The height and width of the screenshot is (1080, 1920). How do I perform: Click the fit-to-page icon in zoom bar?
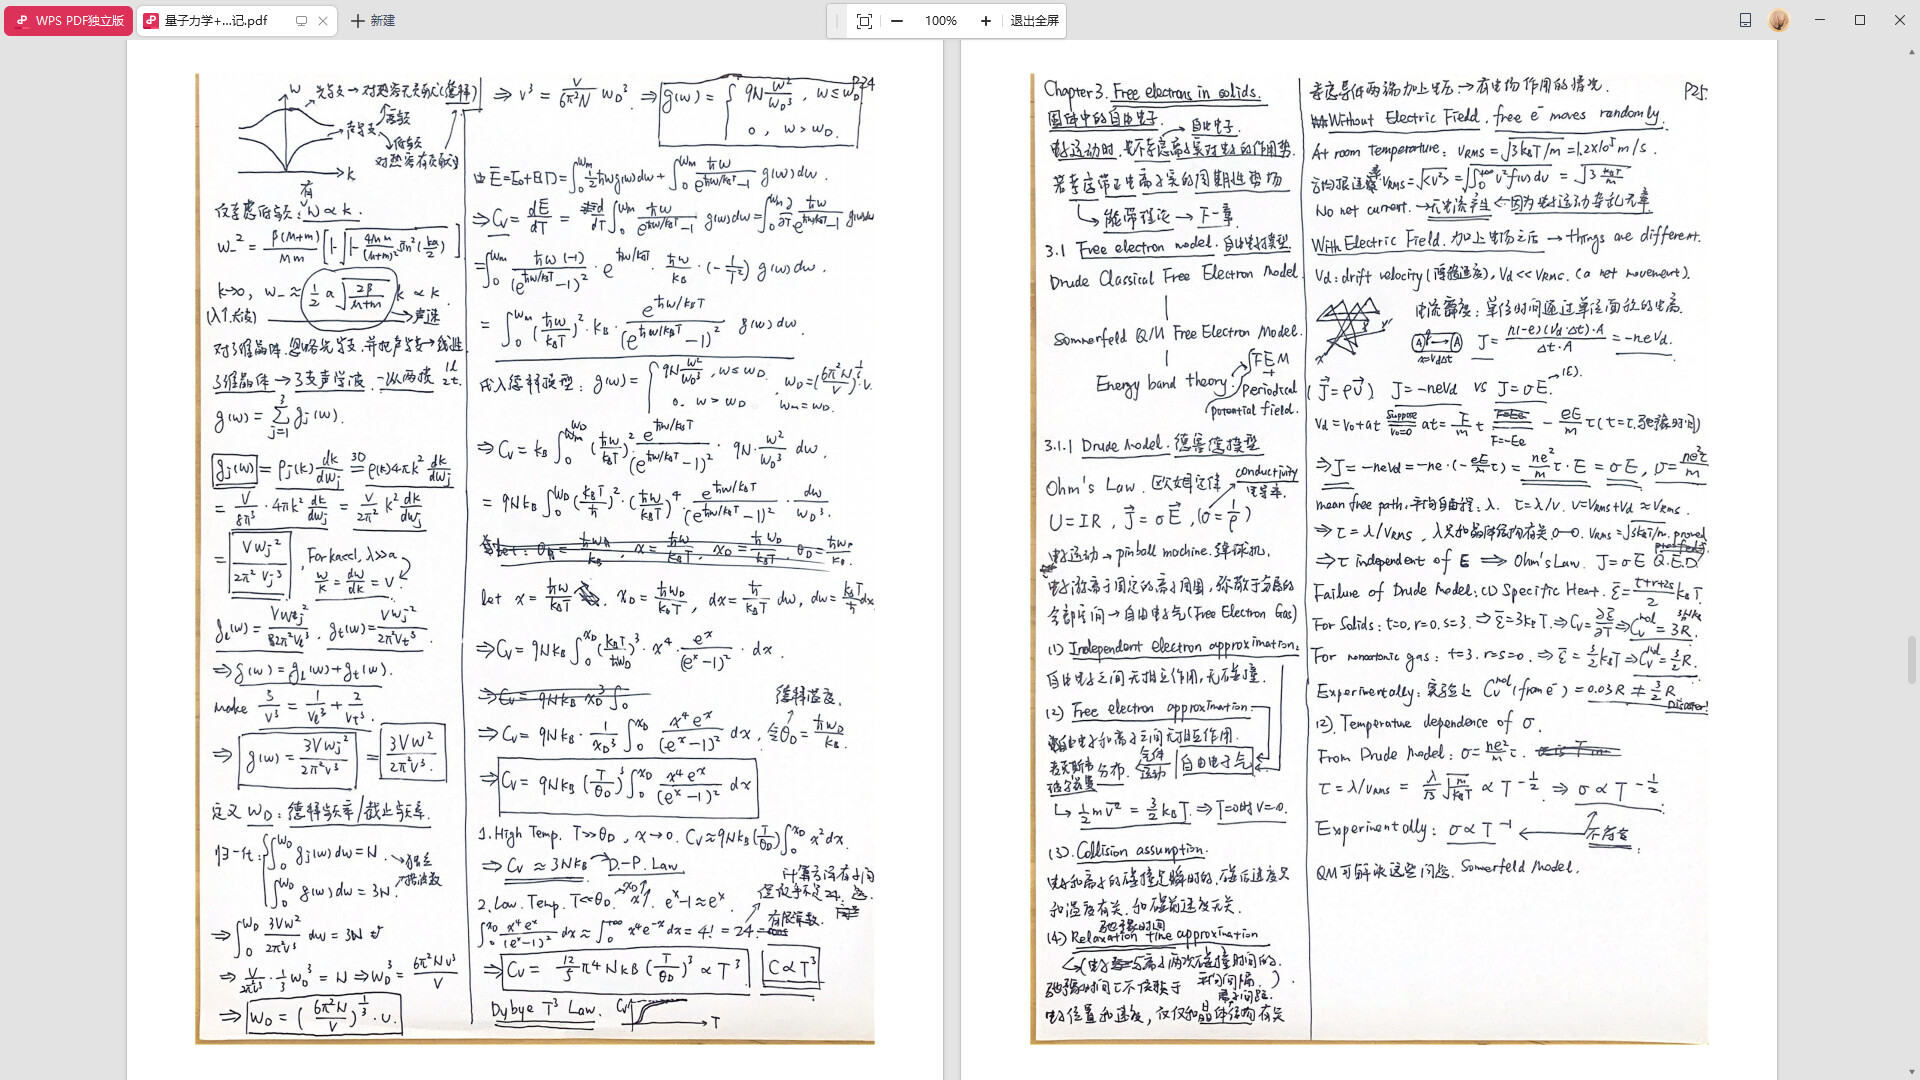[x=864, y=21]
